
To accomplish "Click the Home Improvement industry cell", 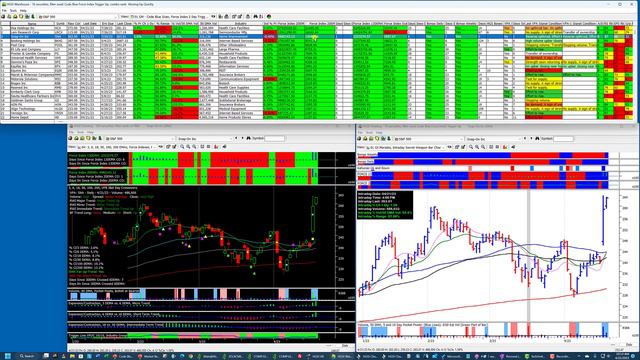I will coord(240,36).
